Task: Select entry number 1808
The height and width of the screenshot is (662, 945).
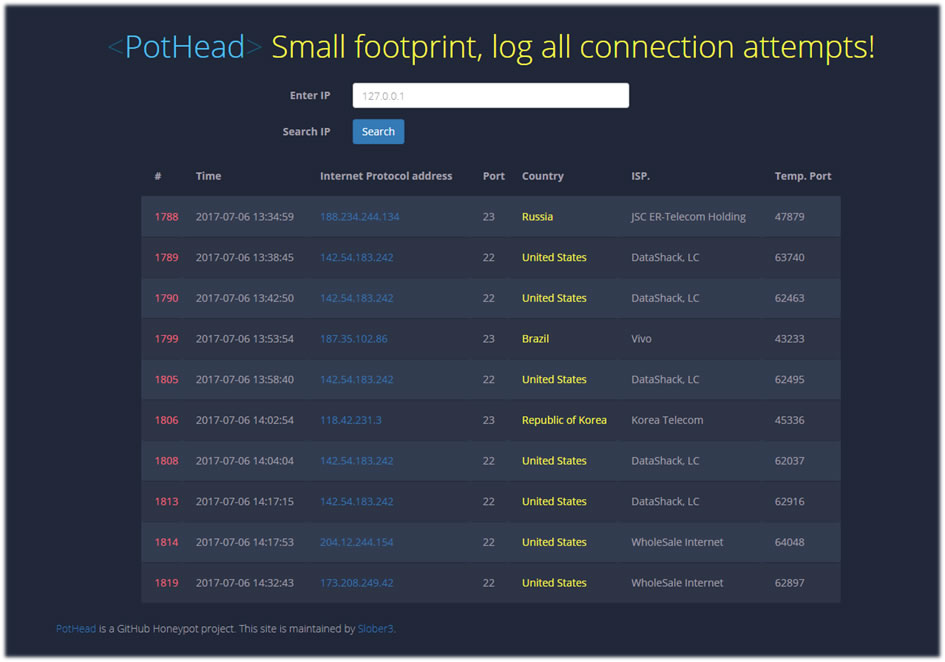Action: click(166, 461)
